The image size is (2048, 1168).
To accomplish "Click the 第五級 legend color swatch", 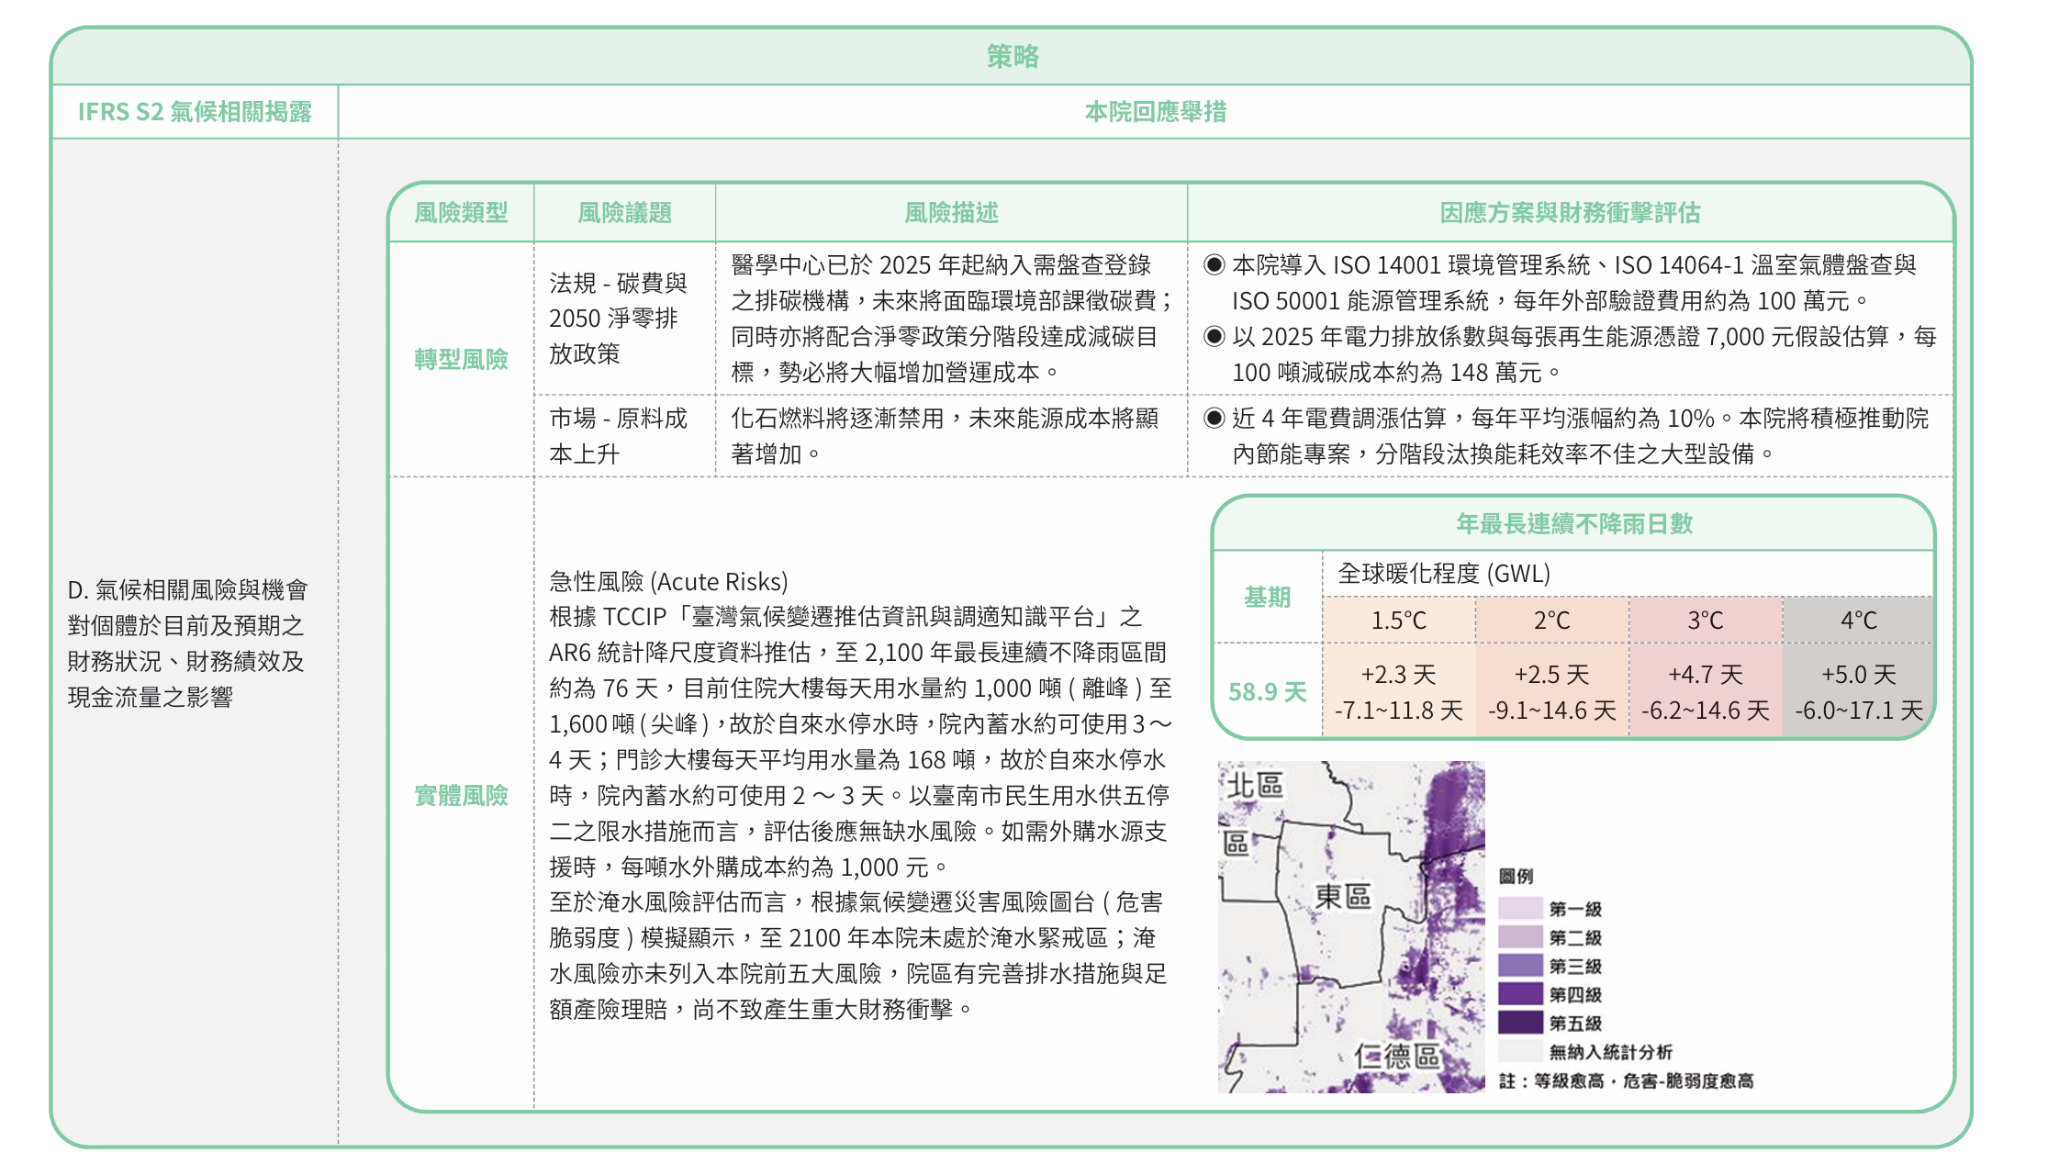I will pyautogui.click(x=1520, y=1023).
